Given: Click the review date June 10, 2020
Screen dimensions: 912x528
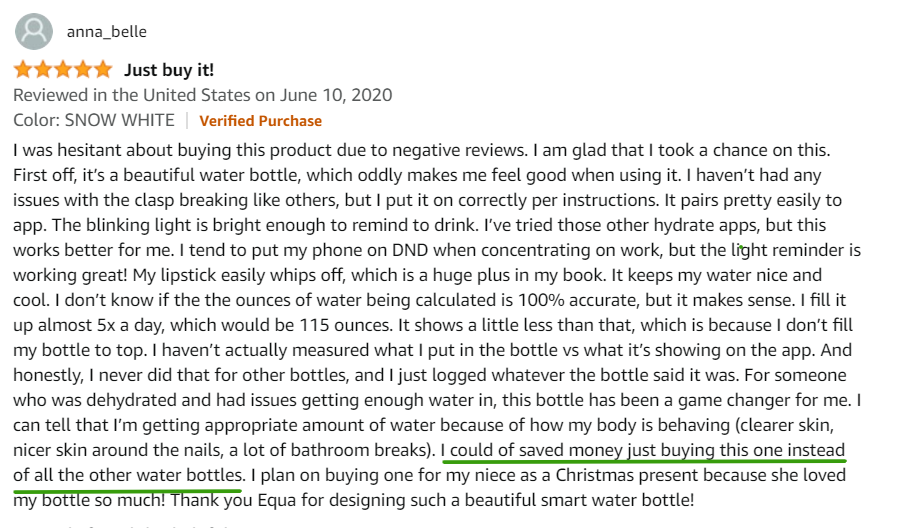Looking at the screenshot, I should tap(336, 95).
